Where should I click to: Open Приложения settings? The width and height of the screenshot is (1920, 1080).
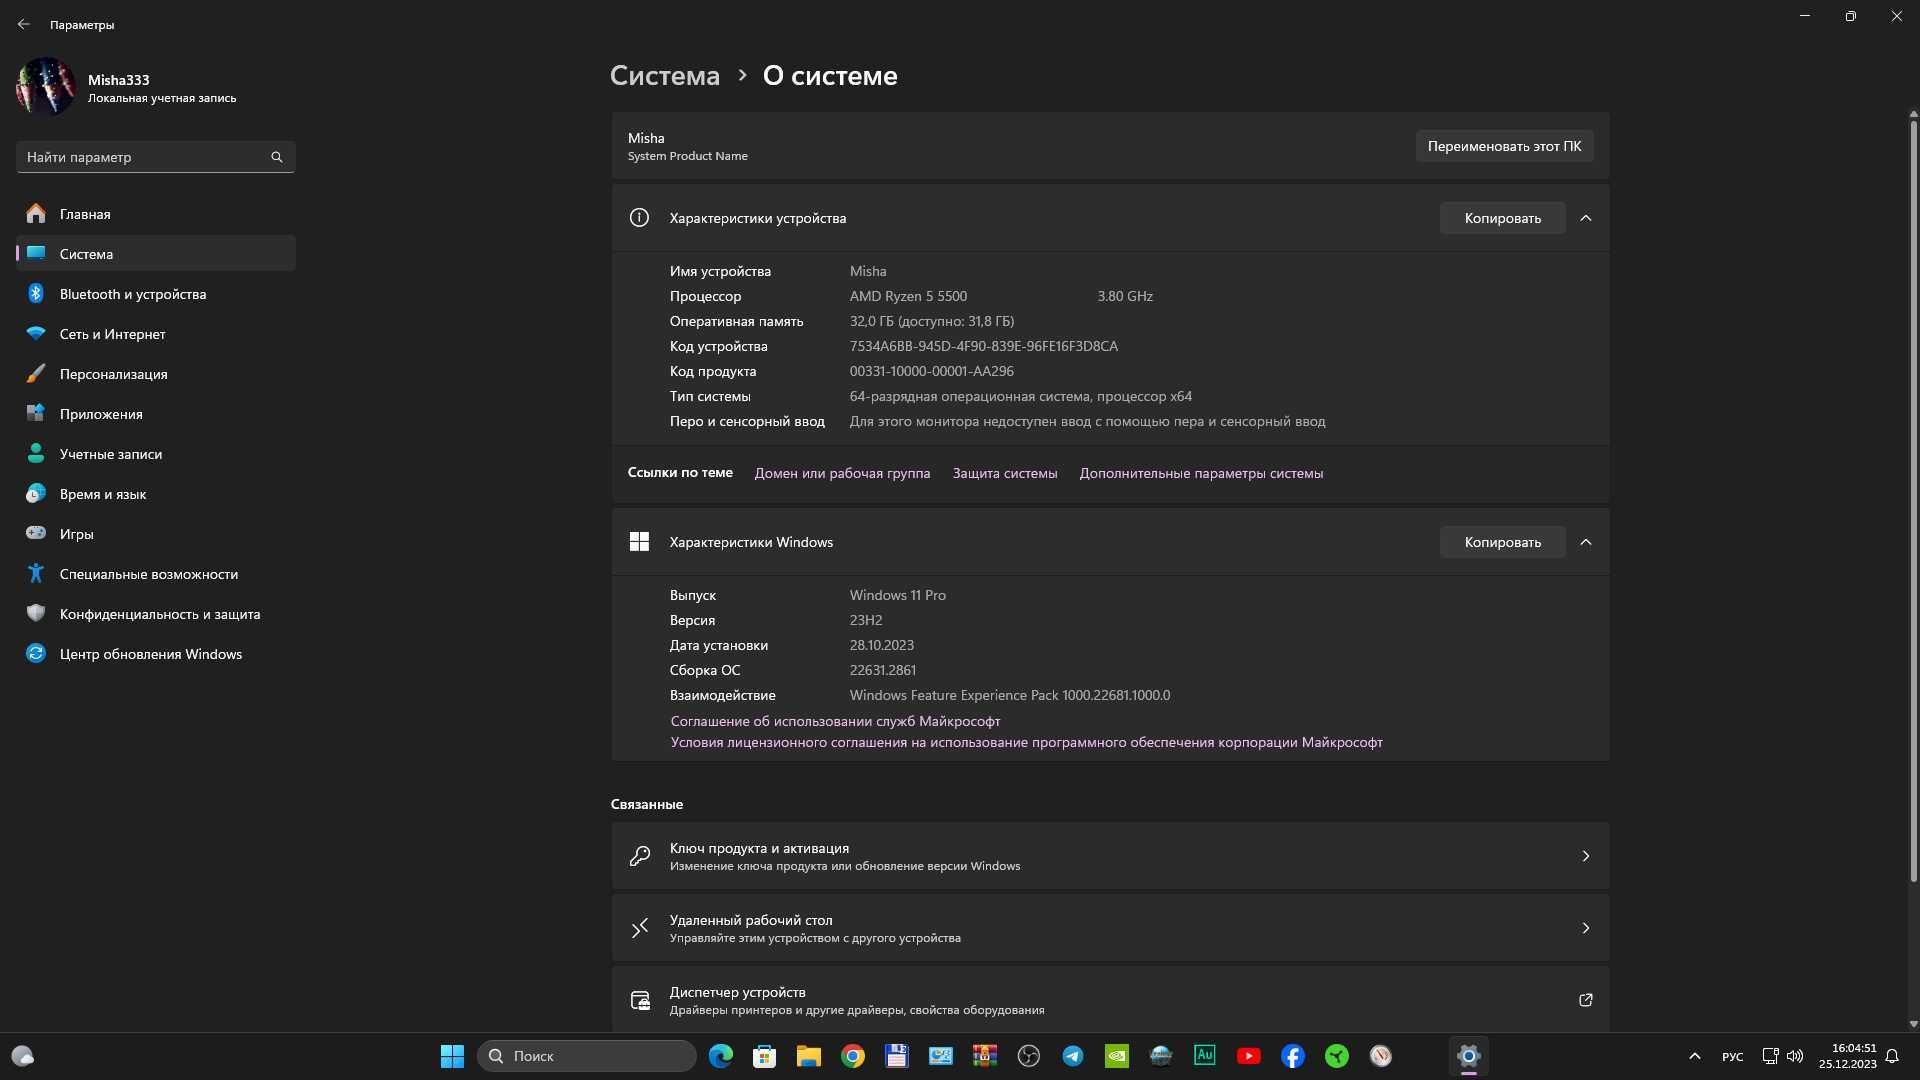pyautogui.click(x=155, y=414)
